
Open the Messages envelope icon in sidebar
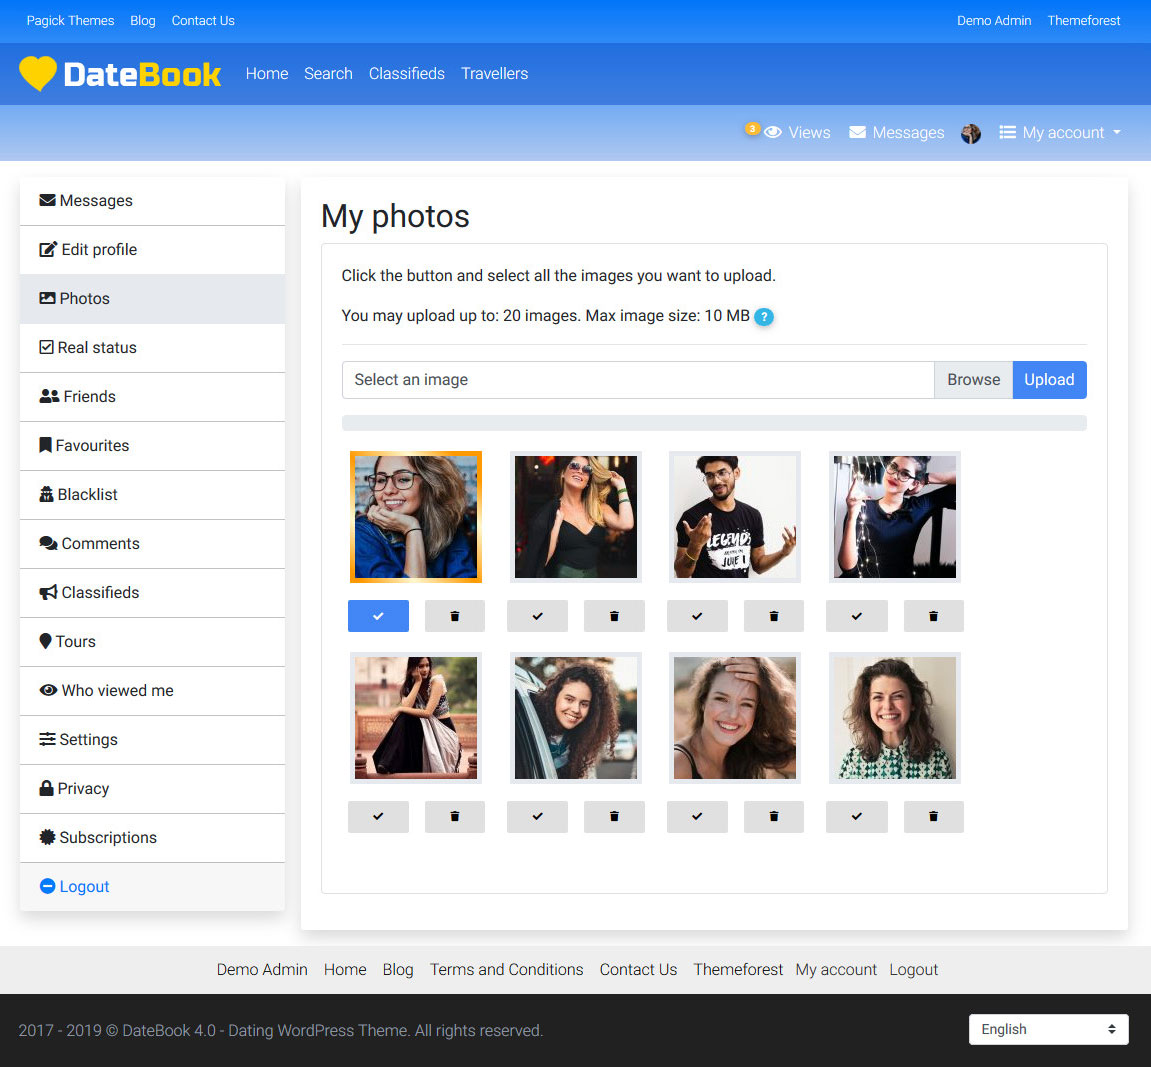pyautogui.click(x=48, y=200)
